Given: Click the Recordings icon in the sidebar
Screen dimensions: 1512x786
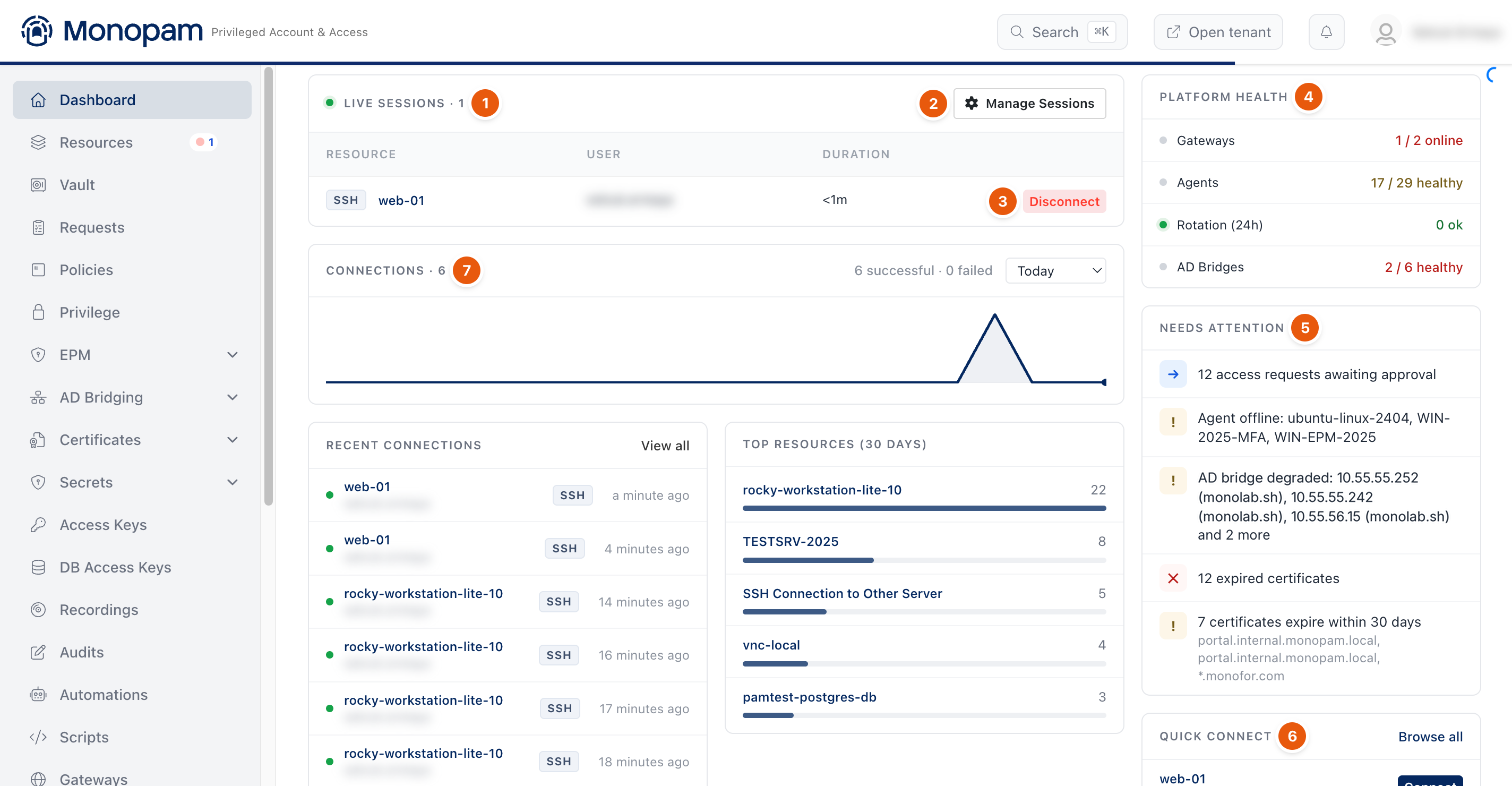Looking at the screenshot, I should (x=39, y=610).
